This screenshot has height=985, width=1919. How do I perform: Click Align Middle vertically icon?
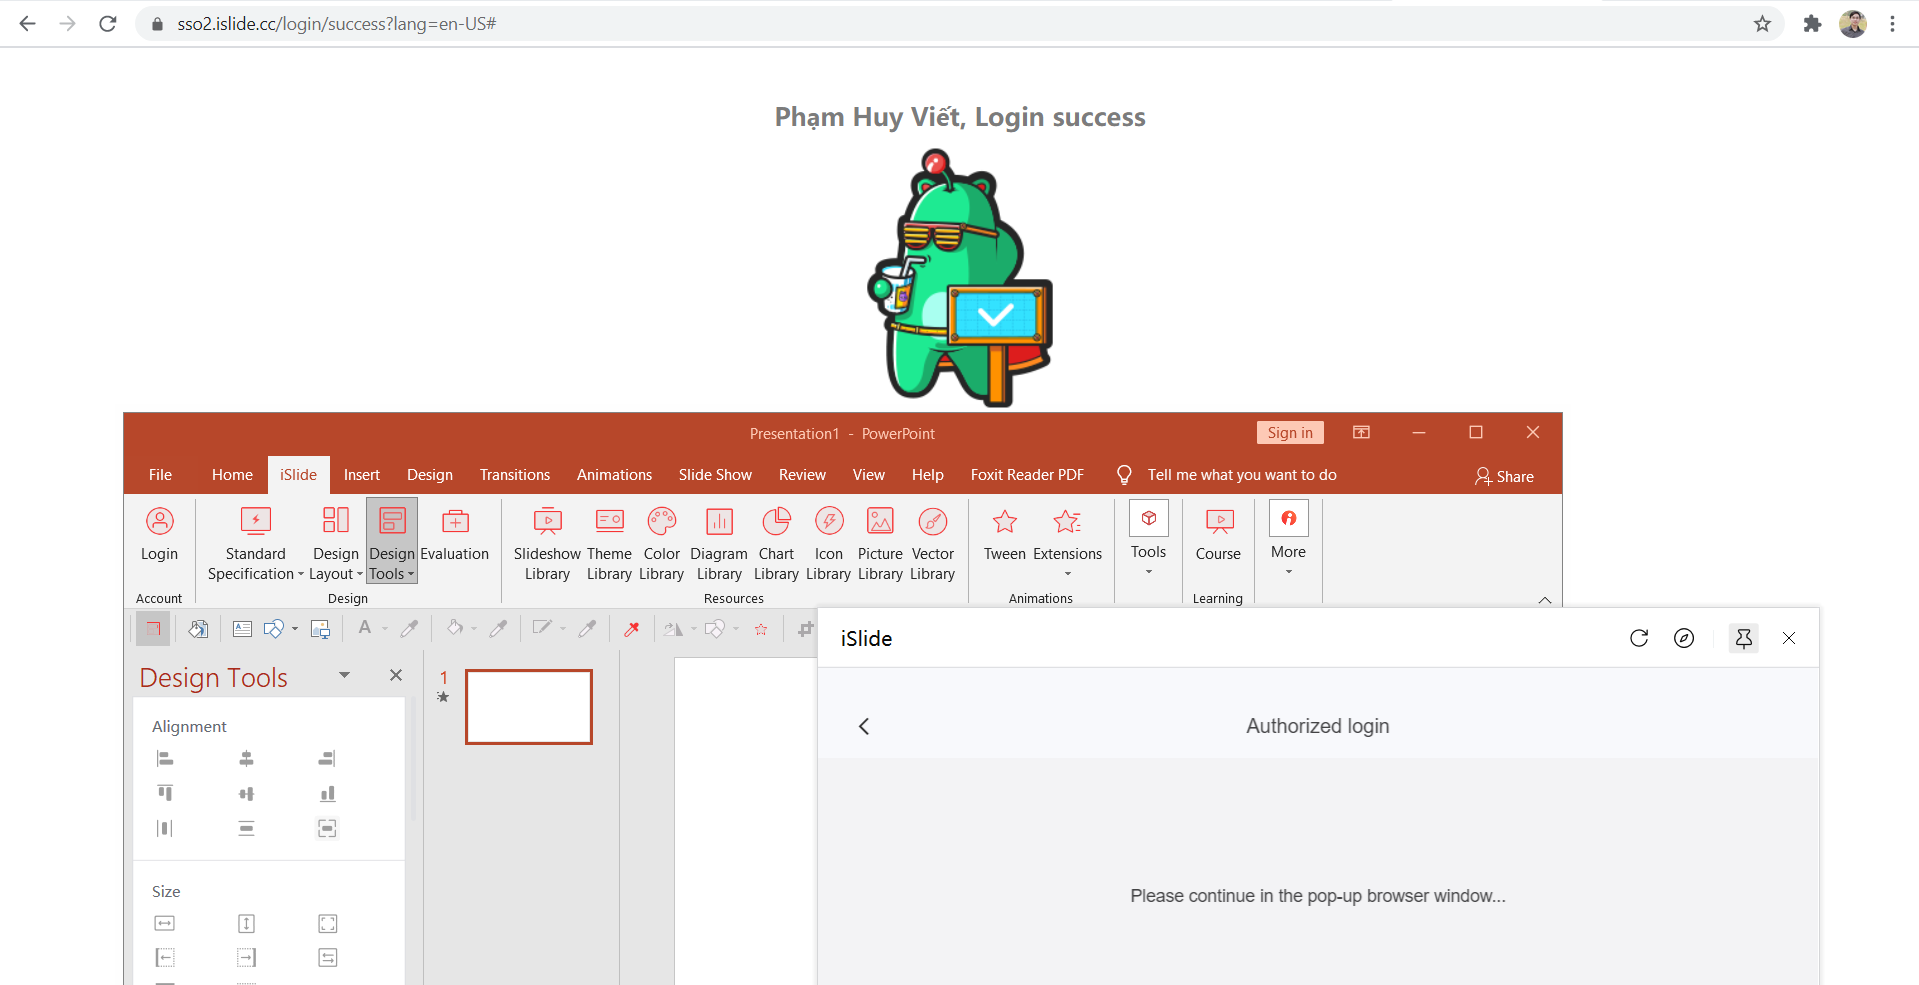pos(246,793)
